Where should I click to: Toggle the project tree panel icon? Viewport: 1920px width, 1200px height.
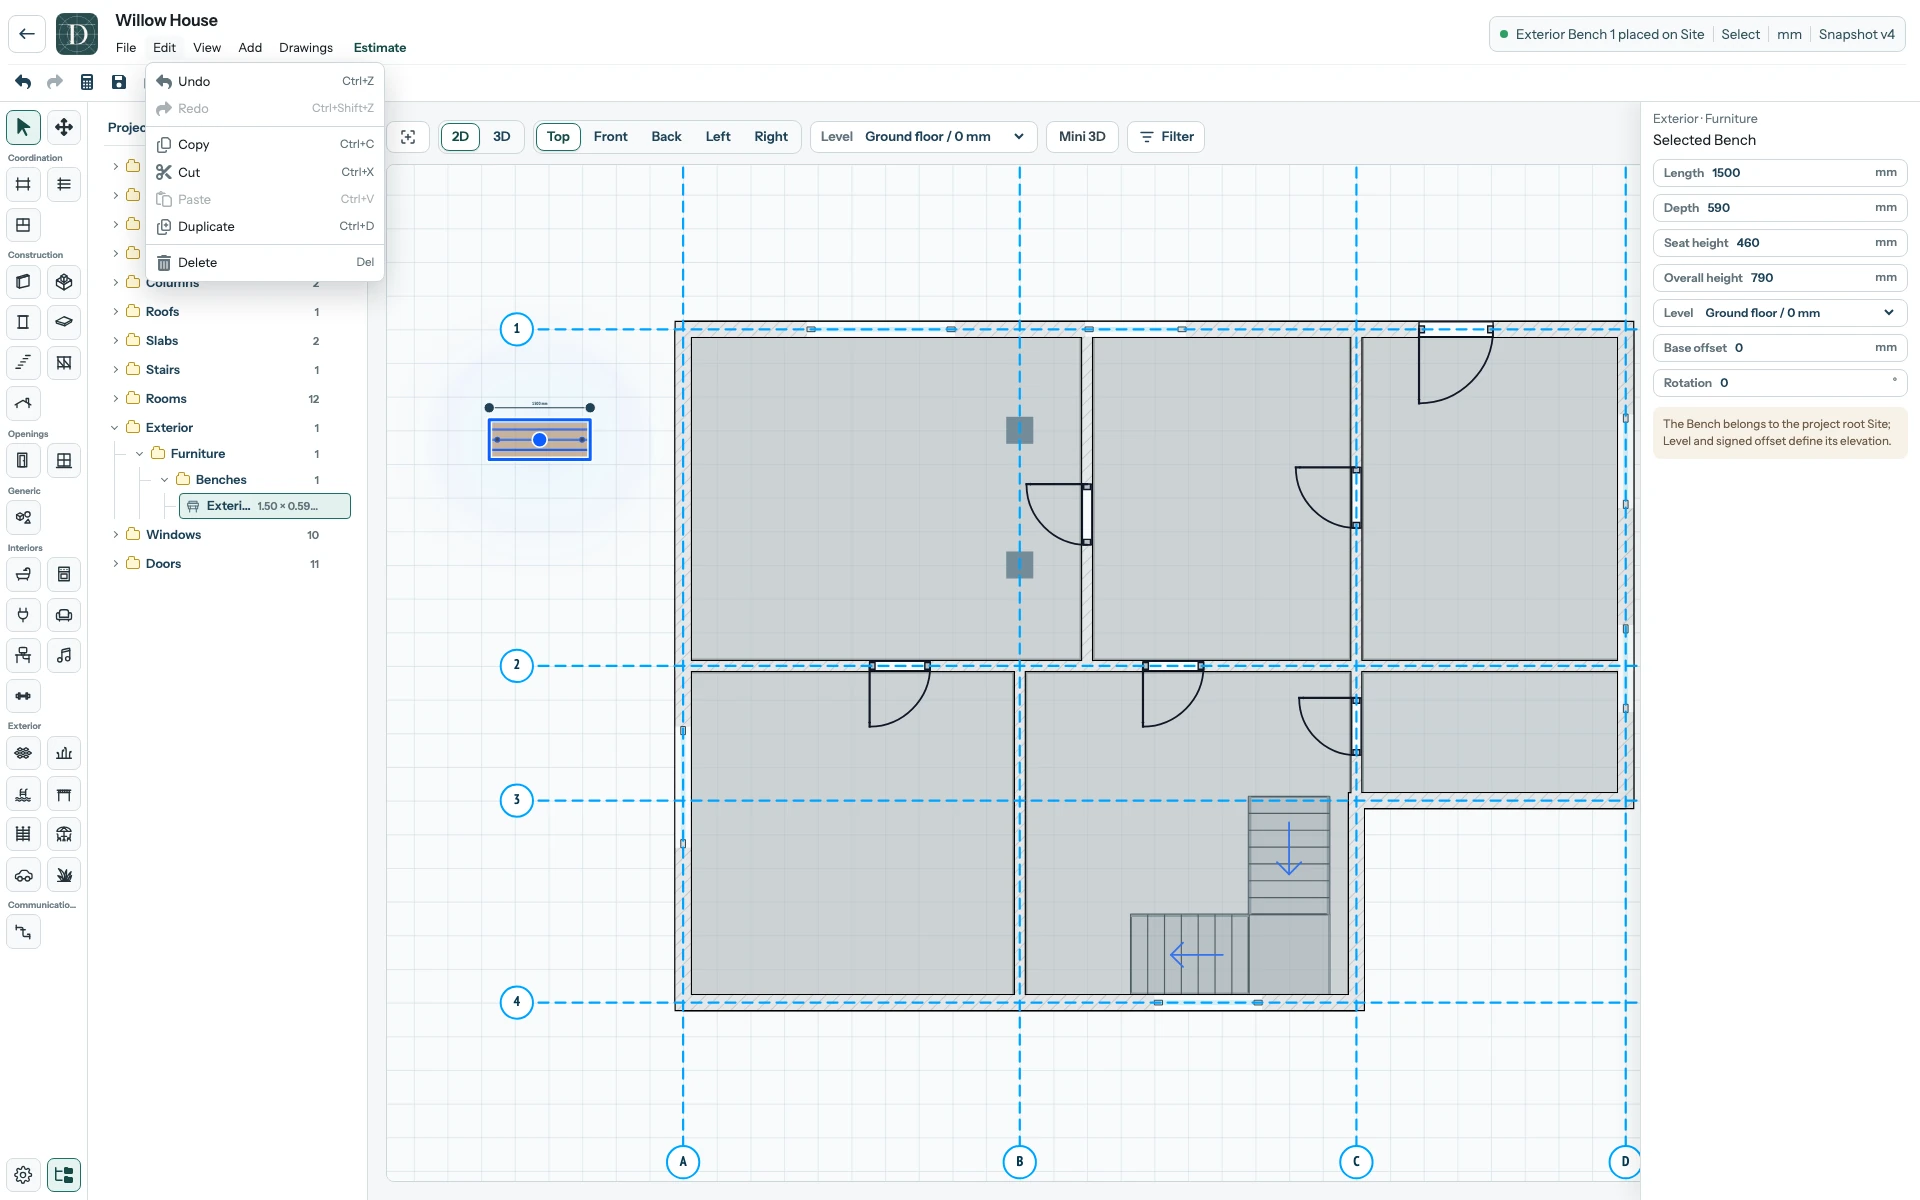(x=64, y=1175)
